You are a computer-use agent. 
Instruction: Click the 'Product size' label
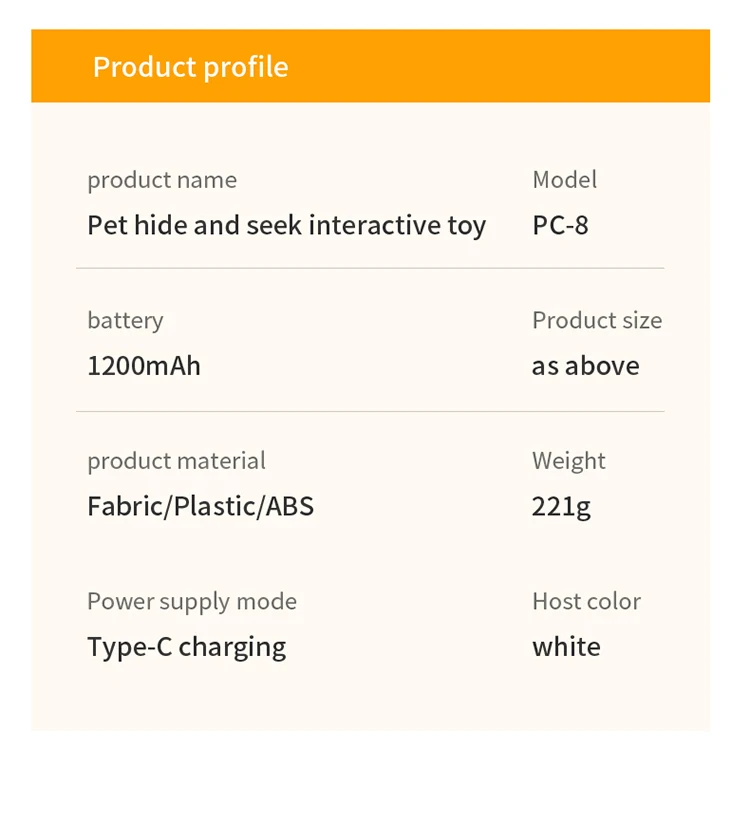[597, 320]
